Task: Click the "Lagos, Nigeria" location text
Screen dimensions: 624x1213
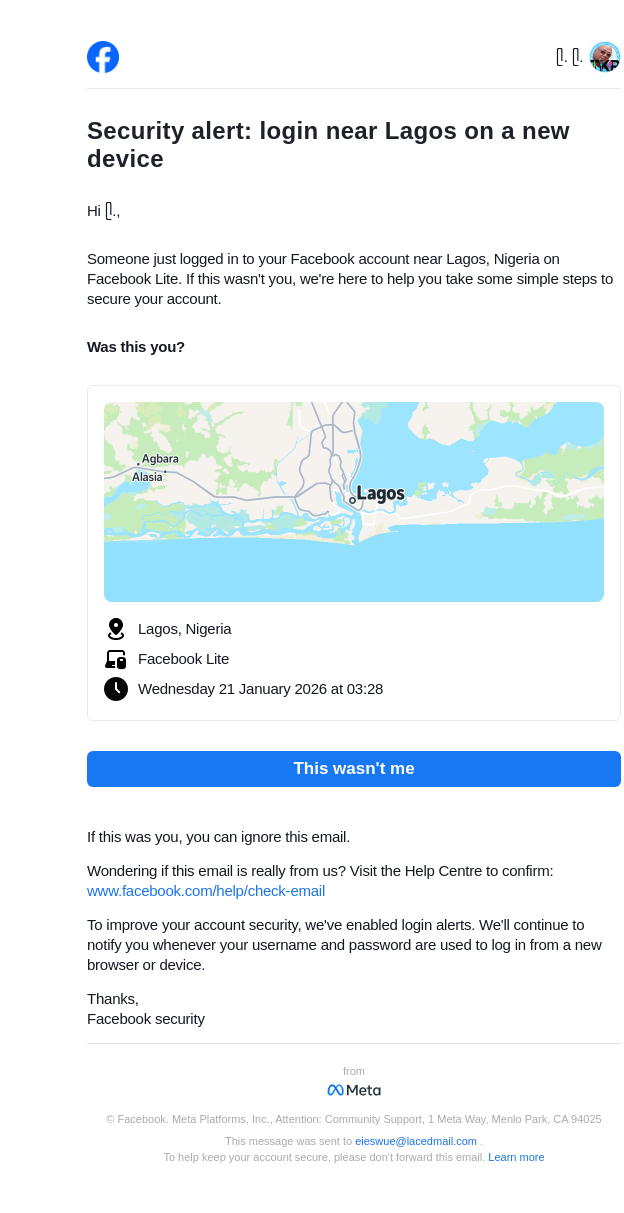Action: pos(185,629)
